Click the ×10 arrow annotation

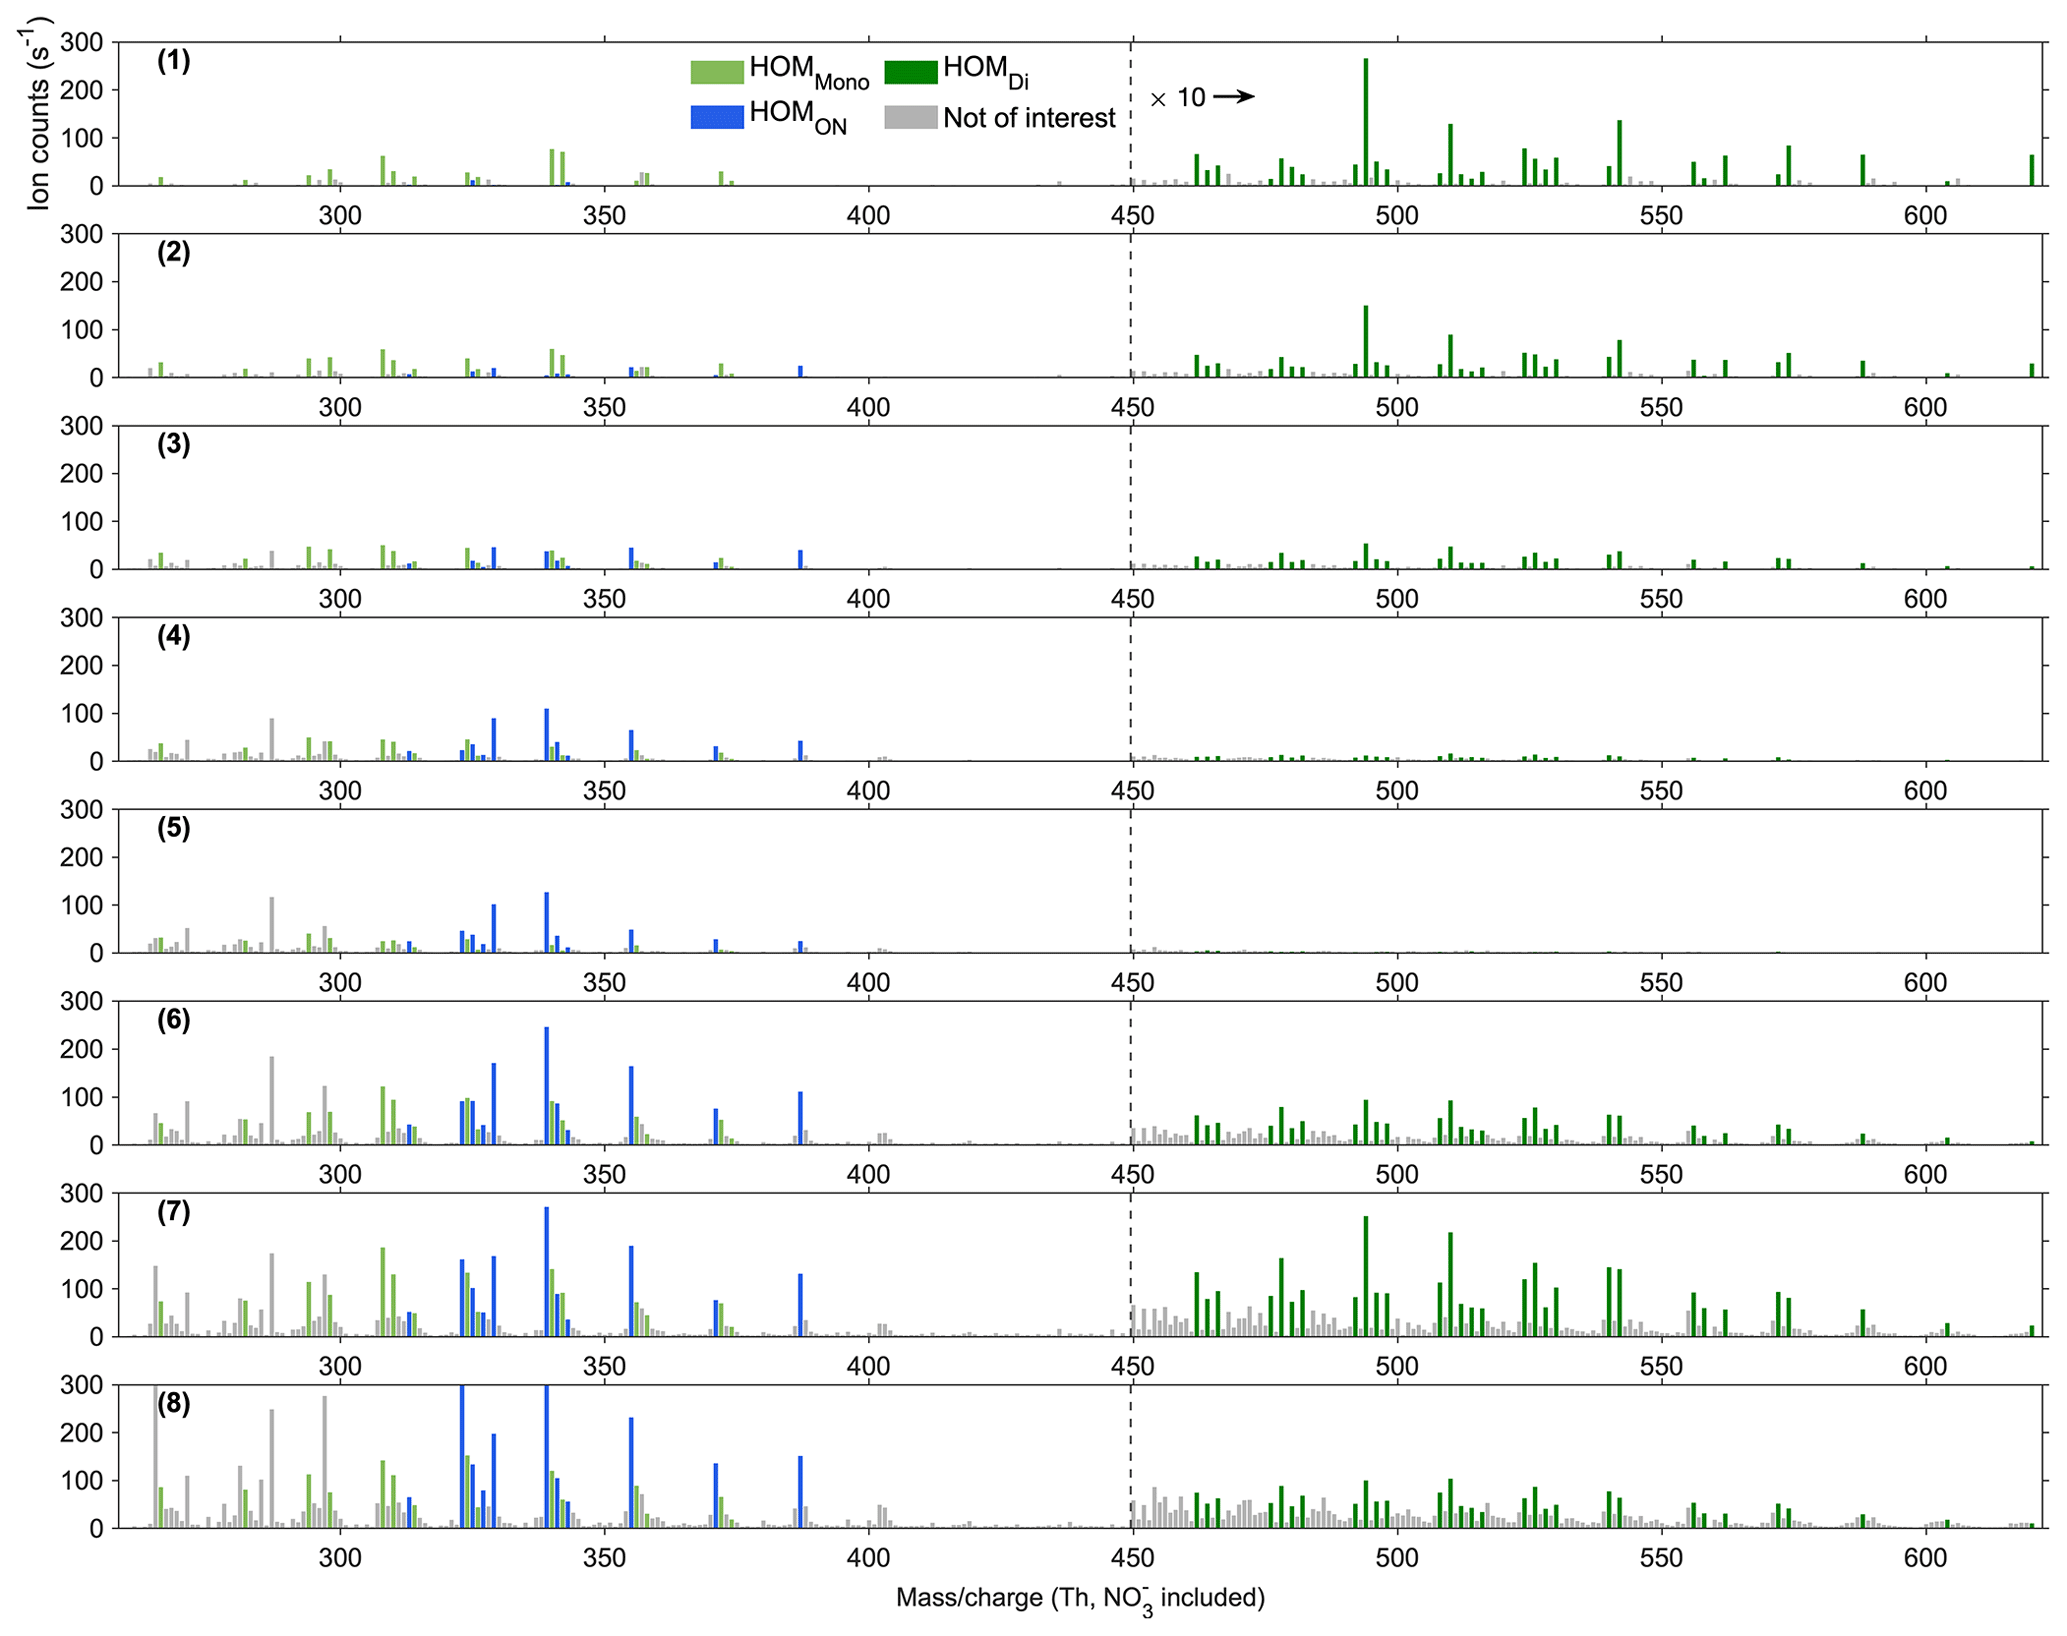pos(1201,97)
